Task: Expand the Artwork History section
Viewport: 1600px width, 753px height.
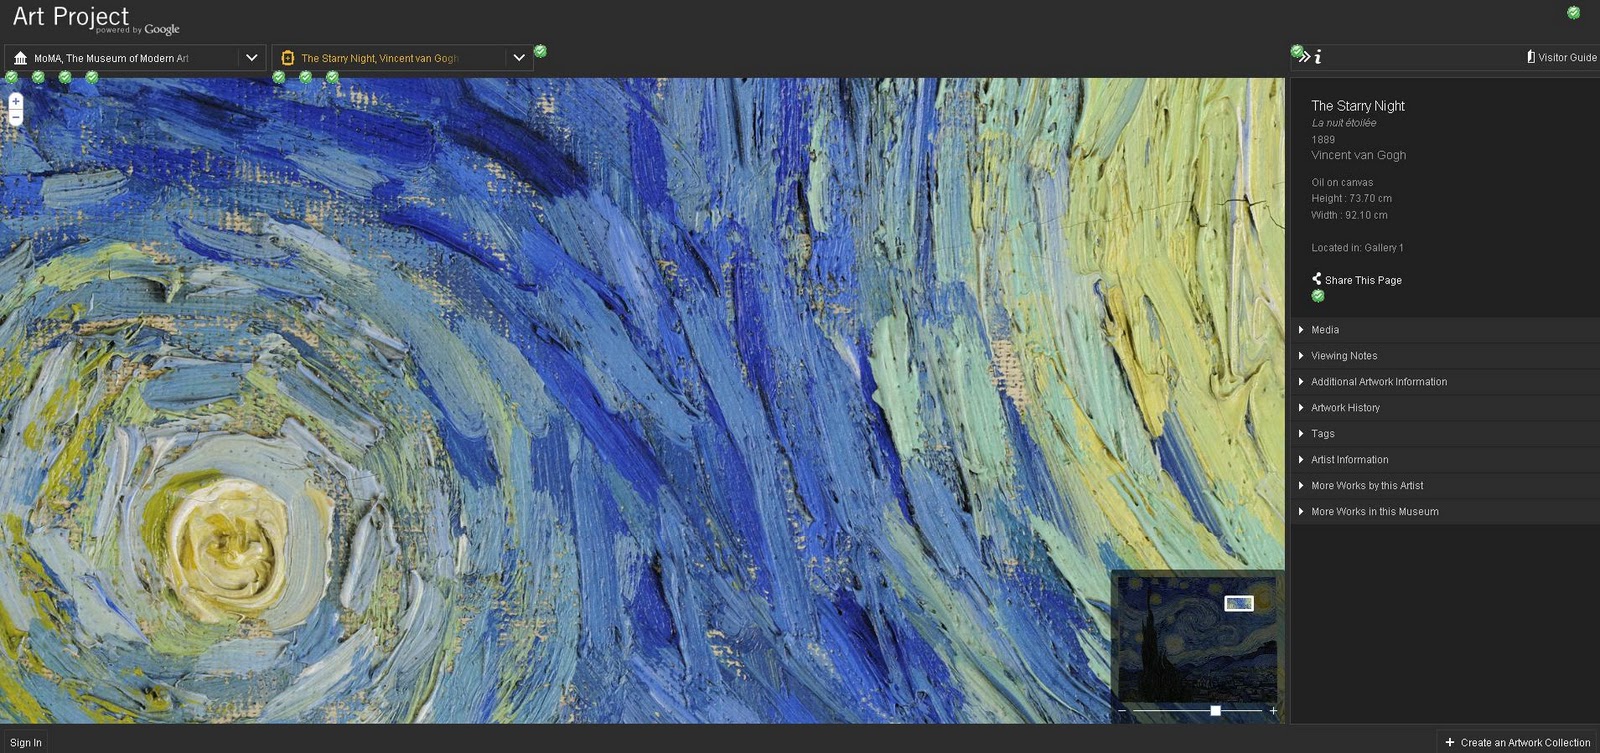Action: tap(1445, 408)
